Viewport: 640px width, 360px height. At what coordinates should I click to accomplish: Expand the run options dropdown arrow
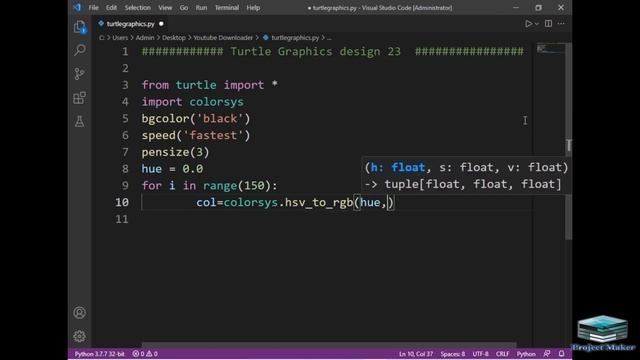[x=537, y=24]
